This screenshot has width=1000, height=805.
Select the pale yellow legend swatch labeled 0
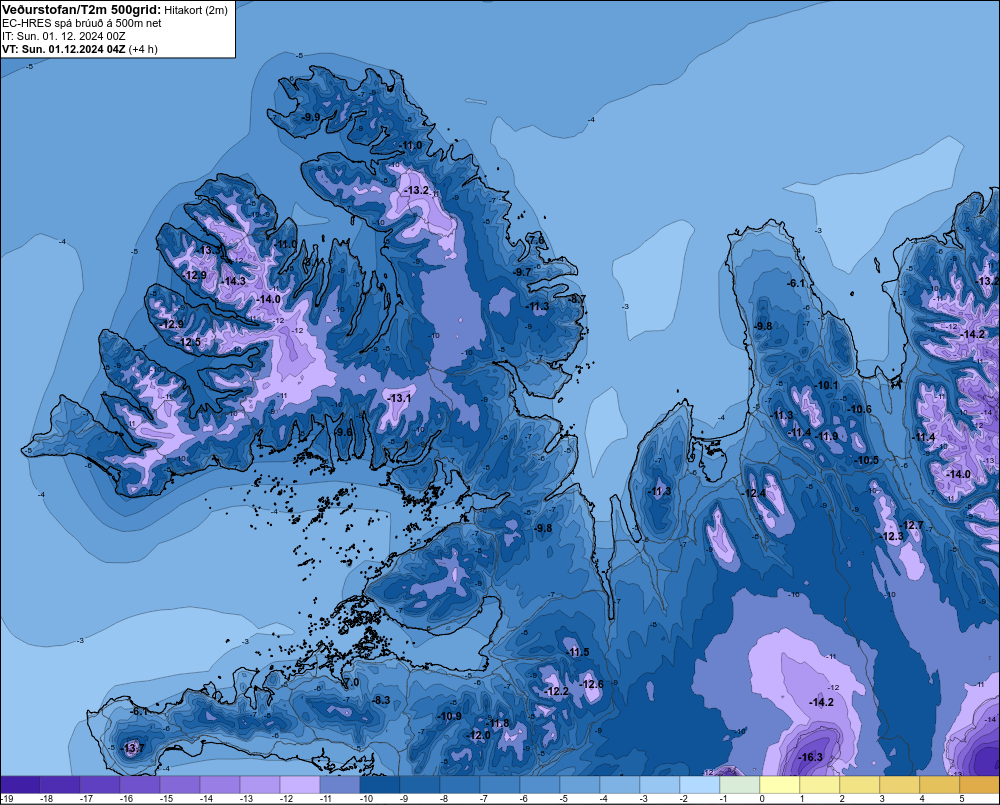tap(779, 784)
